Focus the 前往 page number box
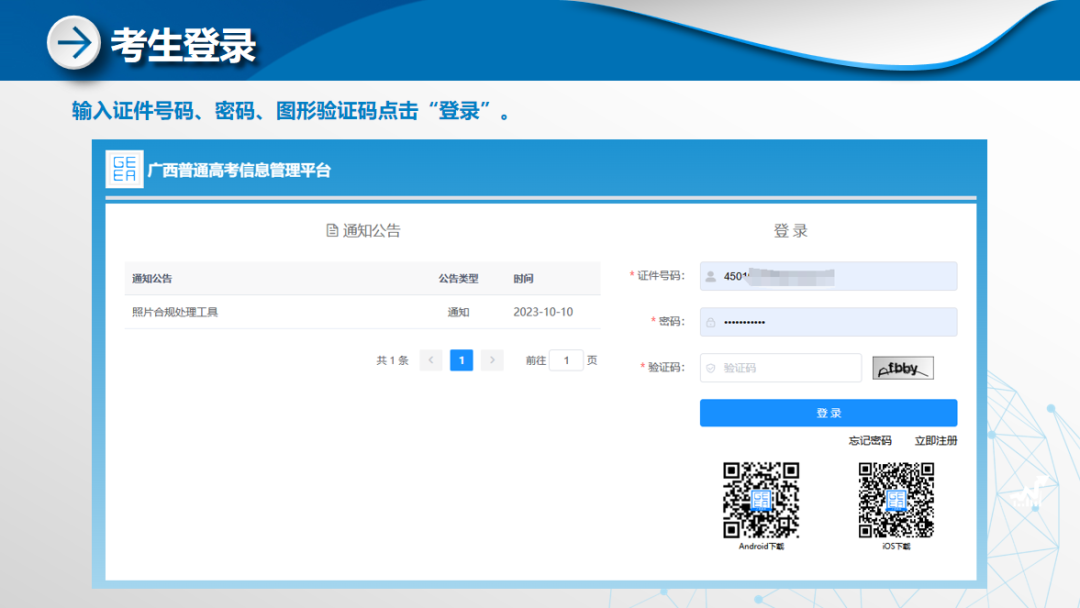Image resolution: width=1080 pixels, height=608 pixels. click(566, 360)
